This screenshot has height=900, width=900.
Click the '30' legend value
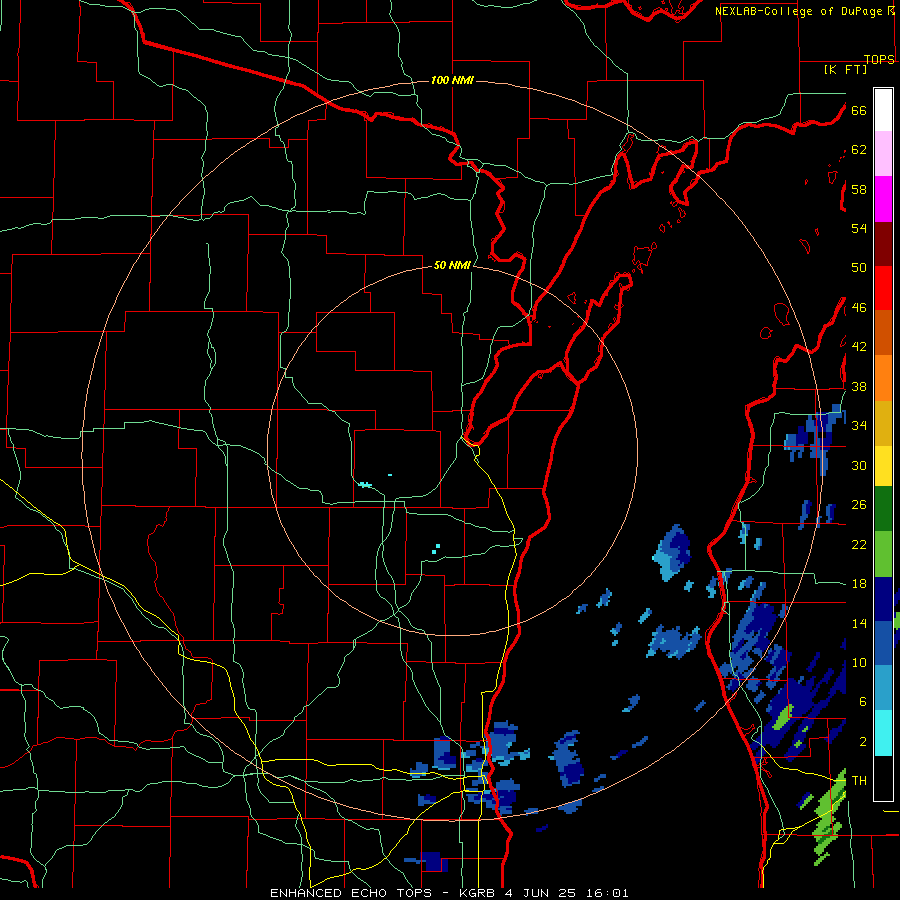coord(859,465)
